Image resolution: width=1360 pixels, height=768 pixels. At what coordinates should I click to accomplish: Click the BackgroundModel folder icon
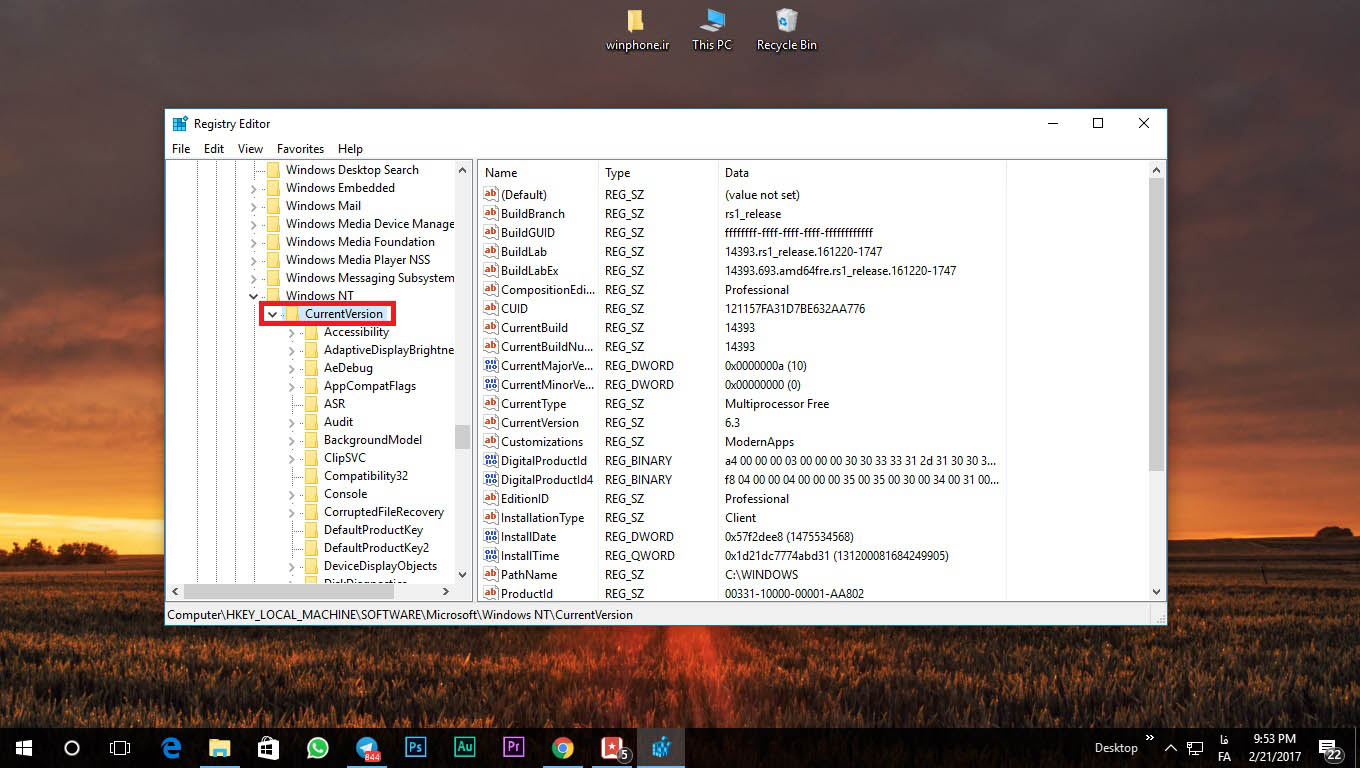pos(311,440)
